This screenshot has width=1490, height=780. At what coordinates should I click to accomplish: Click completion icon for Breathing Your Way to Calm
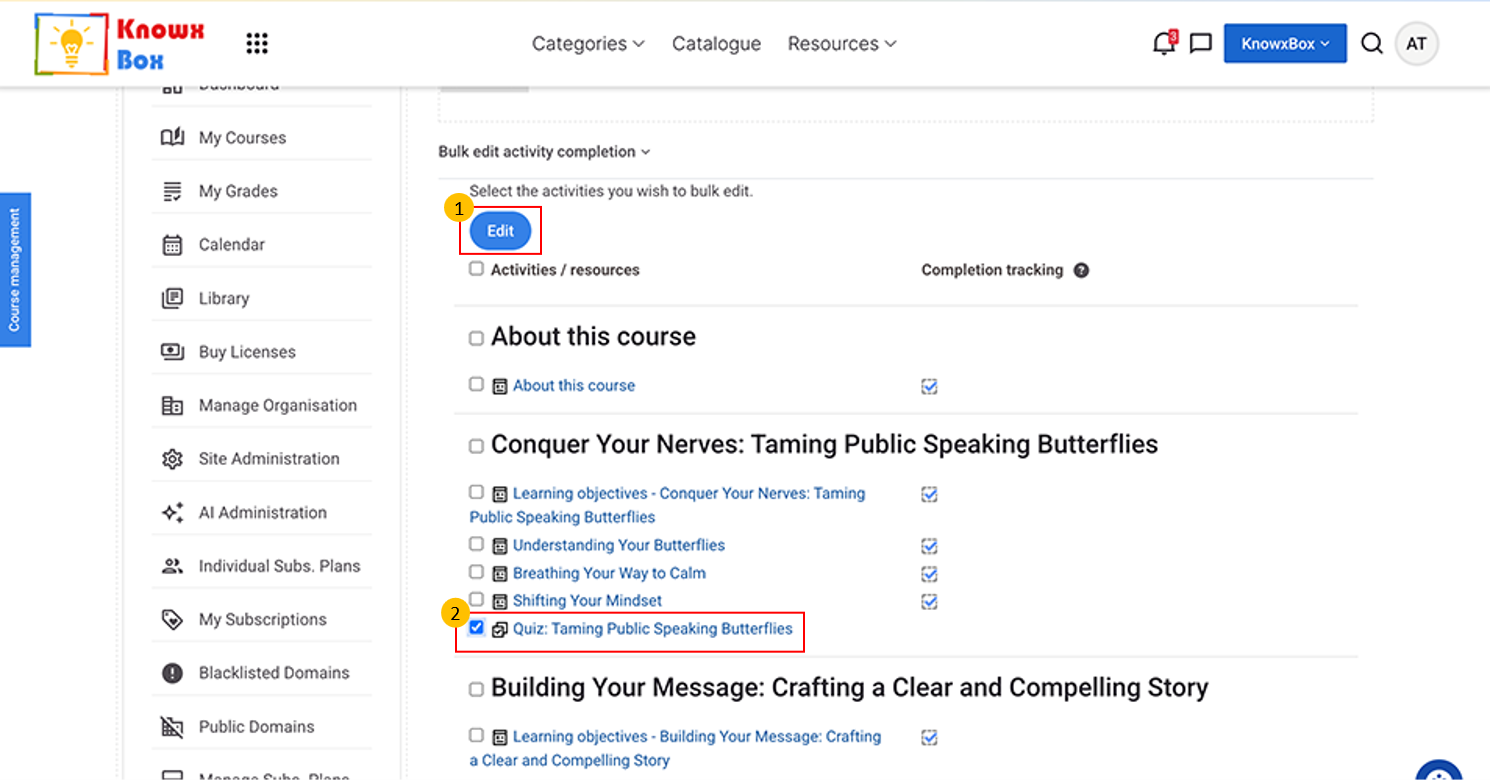929,574
